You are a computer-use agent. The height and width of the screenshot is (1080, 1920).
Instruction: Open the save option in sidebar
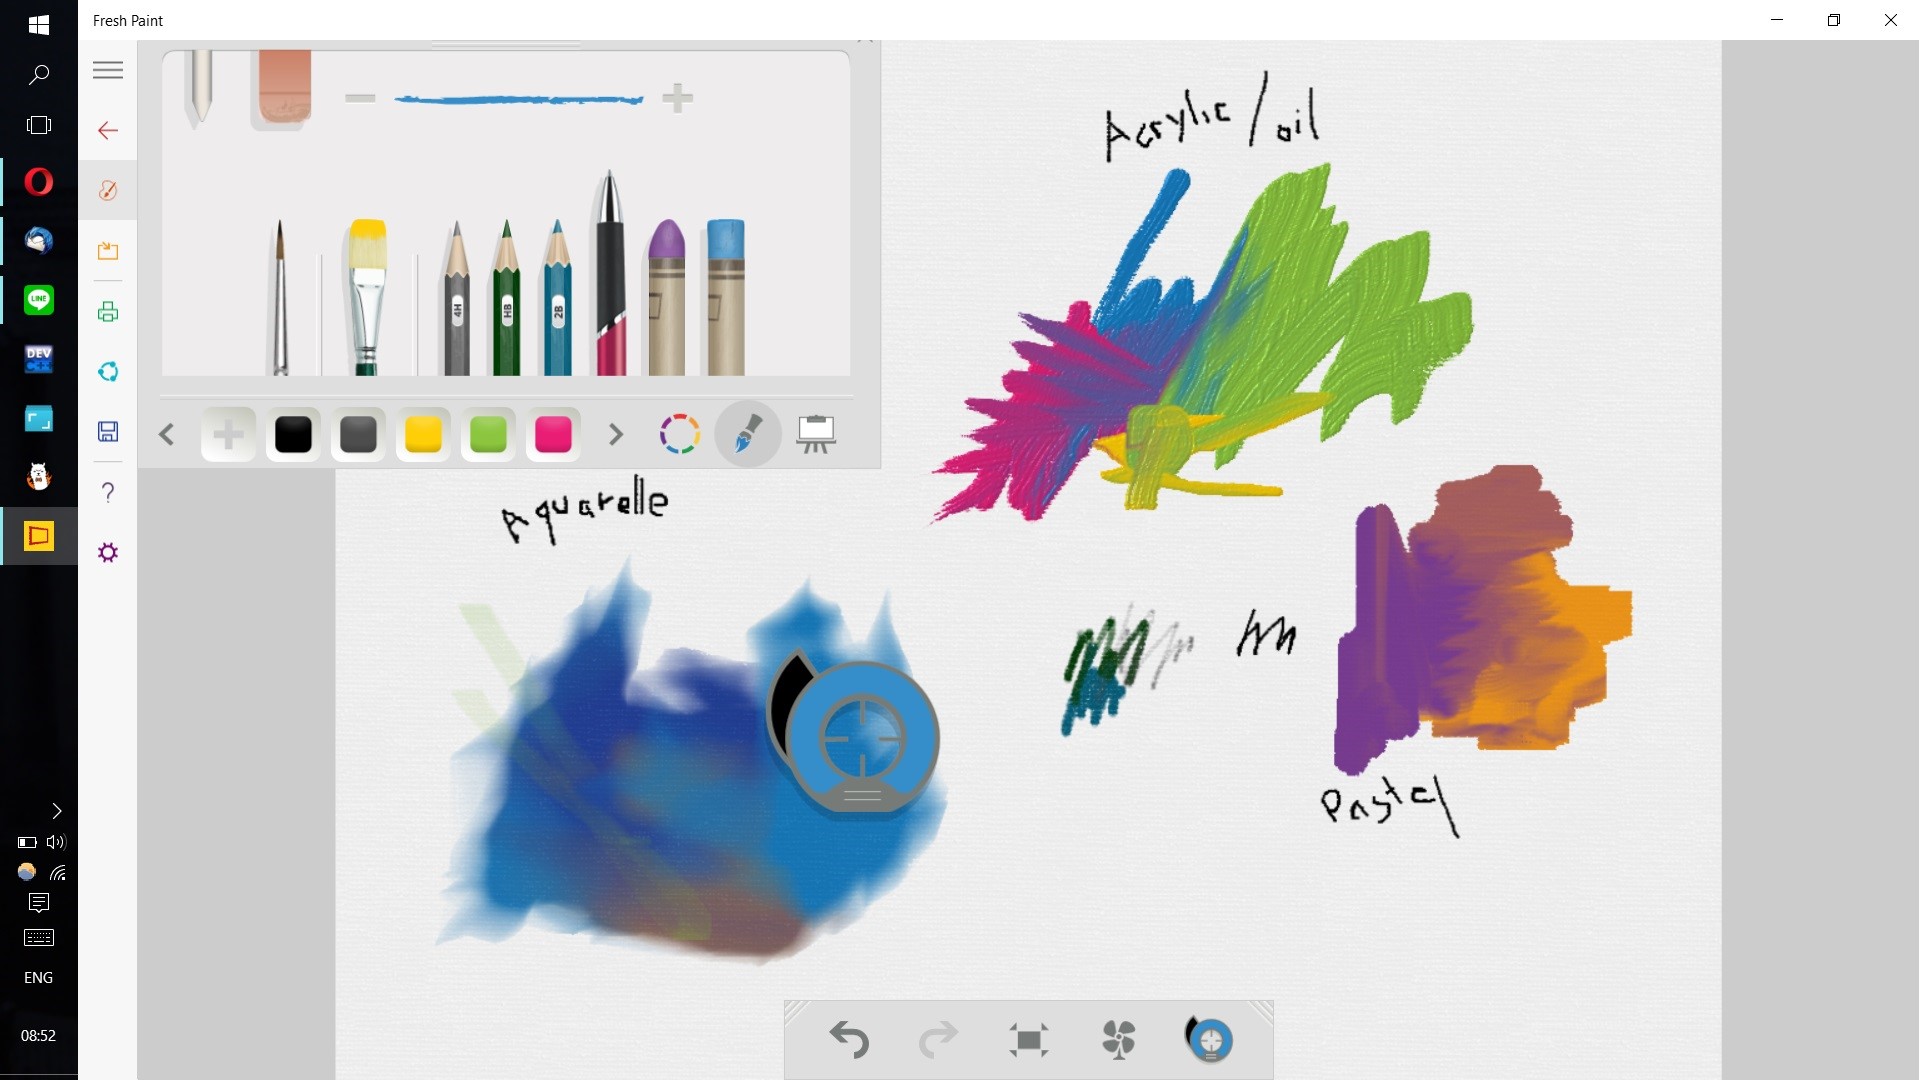pos(108,431)
